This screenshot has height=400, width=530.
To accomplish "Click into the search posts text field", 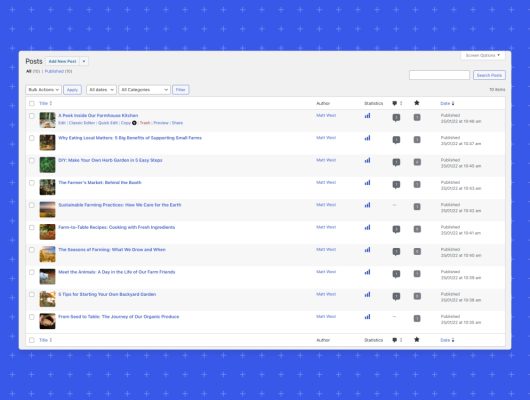I will [439, 75].
